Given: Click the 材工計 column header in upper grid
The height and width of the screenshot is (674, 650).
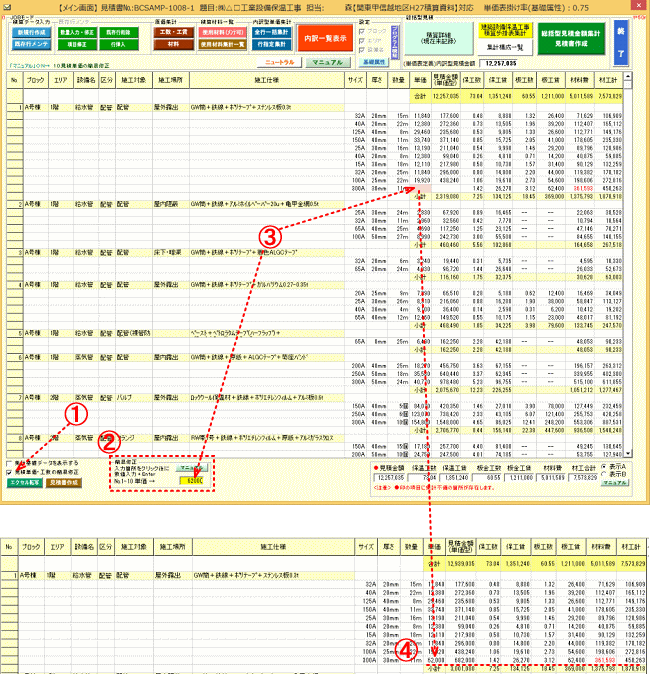Looking at the screenshot, I should [x=608, y=80].
